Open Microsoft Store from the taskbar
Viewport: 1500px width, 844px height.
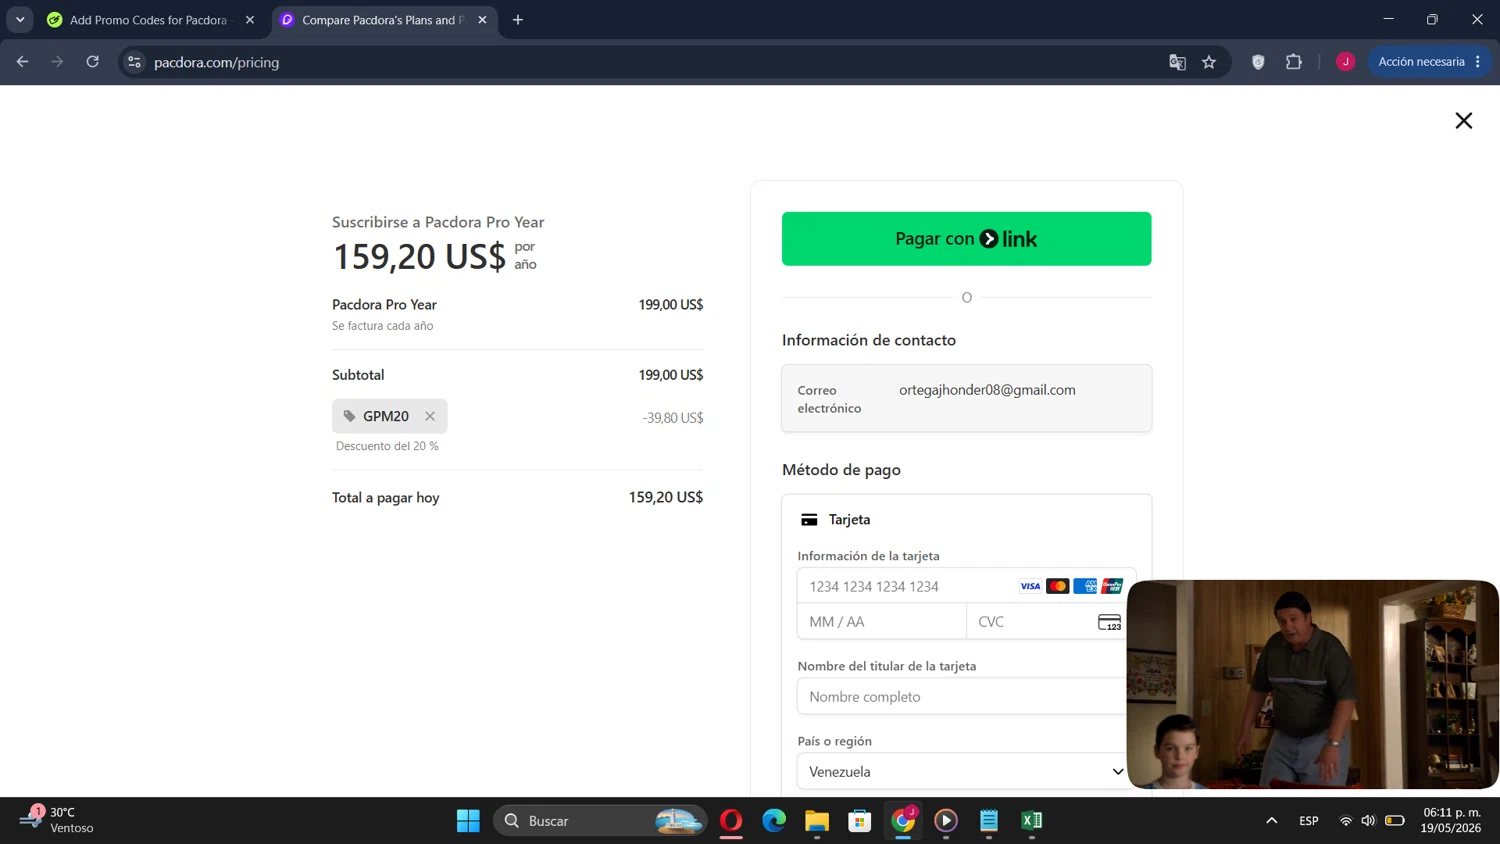(x=860, y=821)
